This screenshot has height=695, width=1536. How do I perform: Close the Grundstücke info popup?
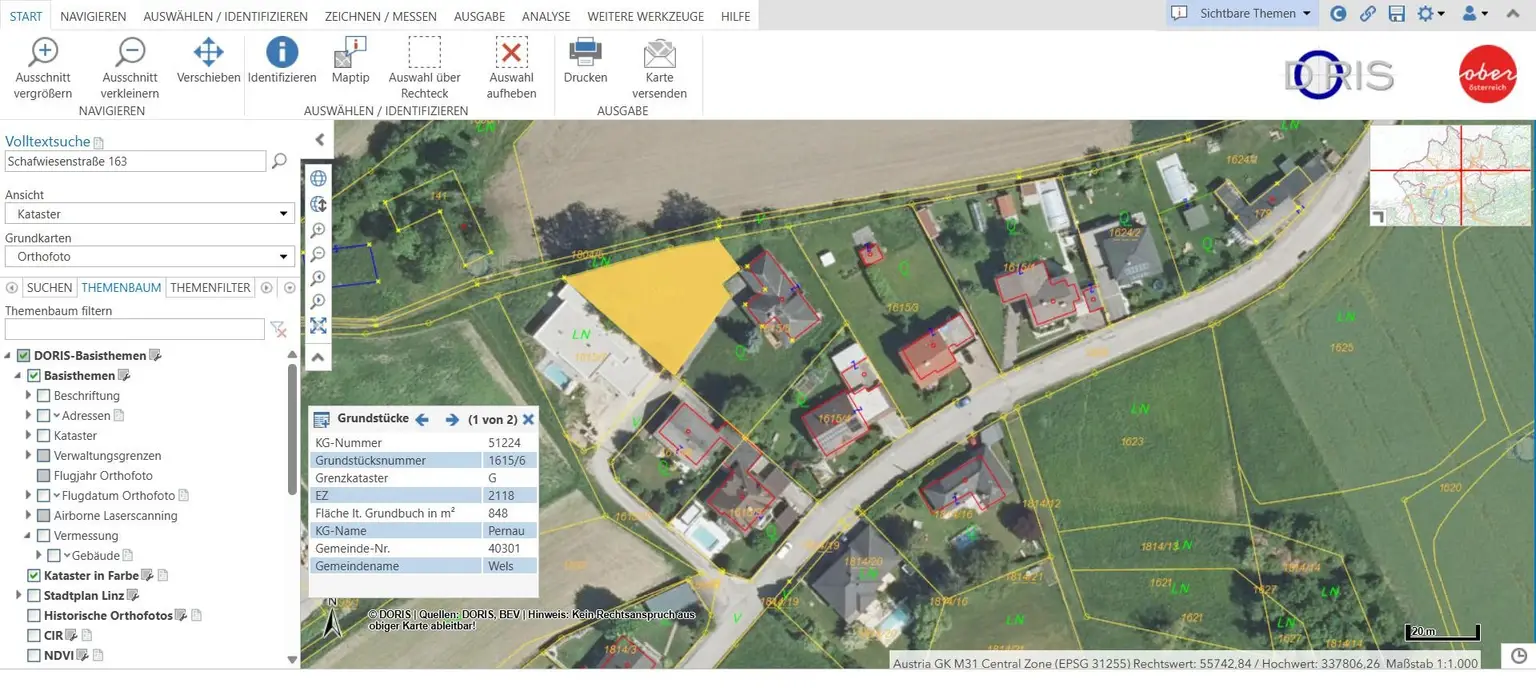click(x=528, y=419)
